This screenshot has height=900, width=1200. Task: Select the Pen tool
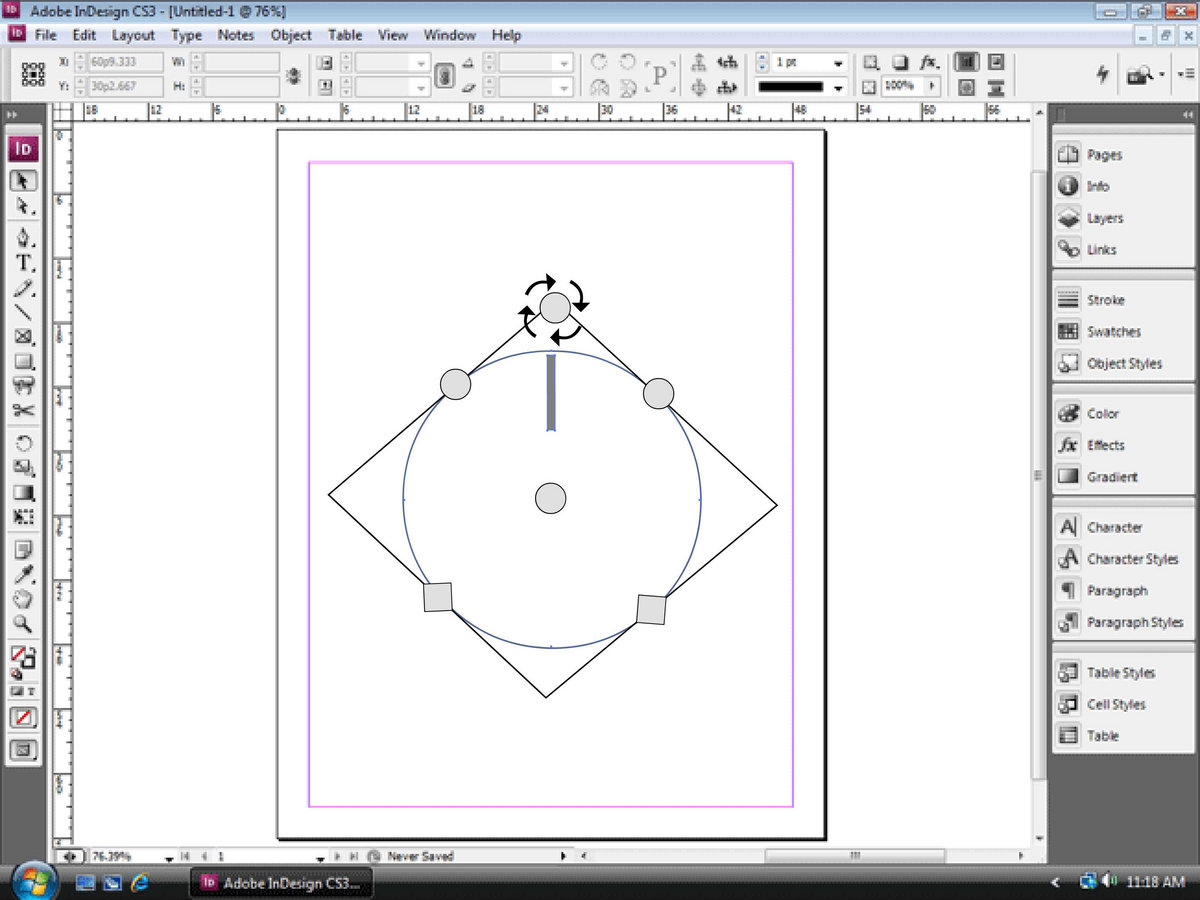pyautogui.click(x=24, y=238)
